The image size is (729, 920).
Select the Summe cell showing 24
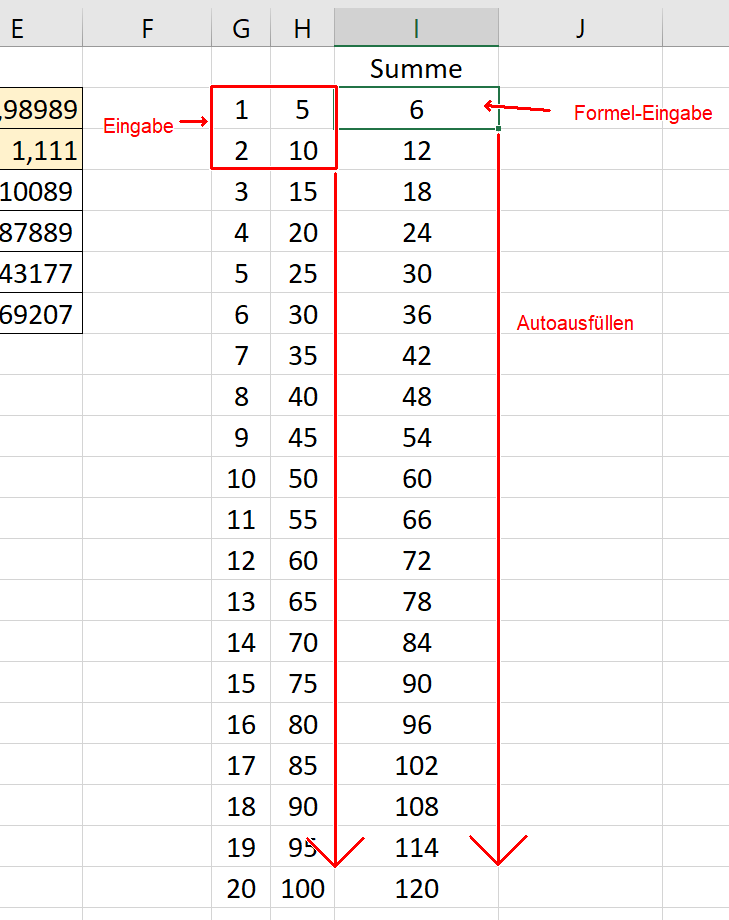[x=416, y=232]
